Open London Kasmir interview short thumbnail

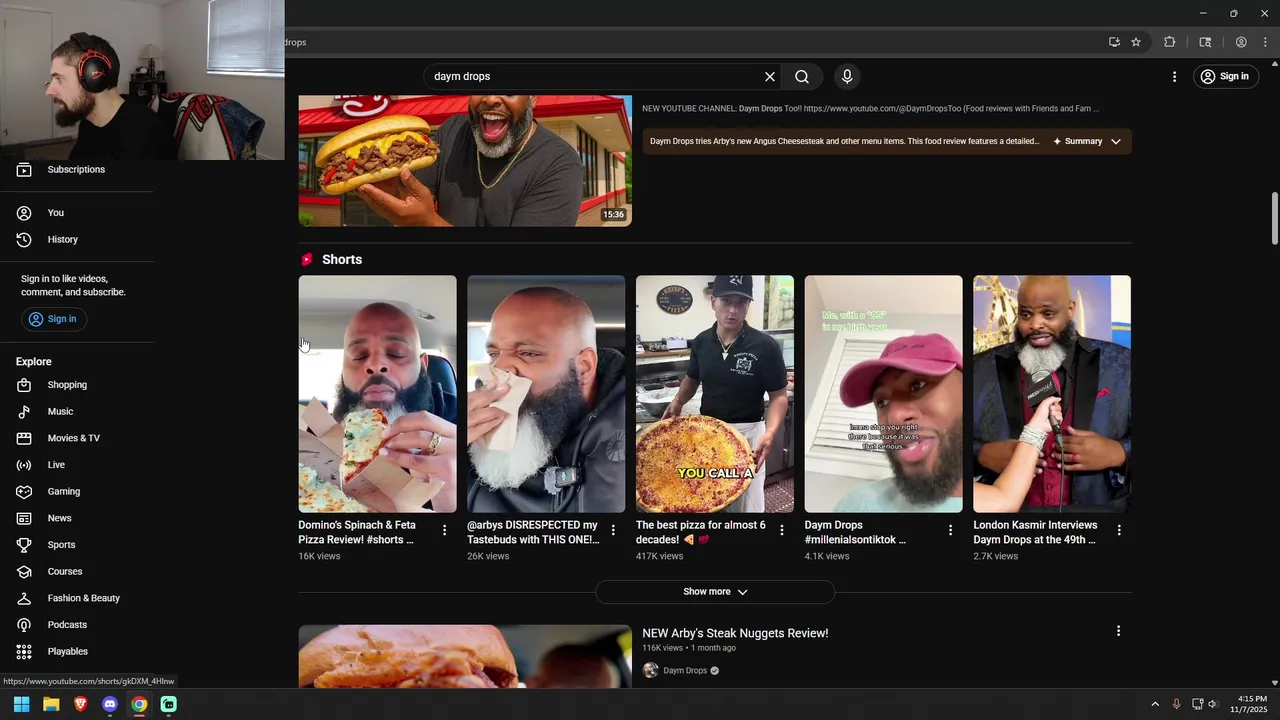[x=1052, y=394]
